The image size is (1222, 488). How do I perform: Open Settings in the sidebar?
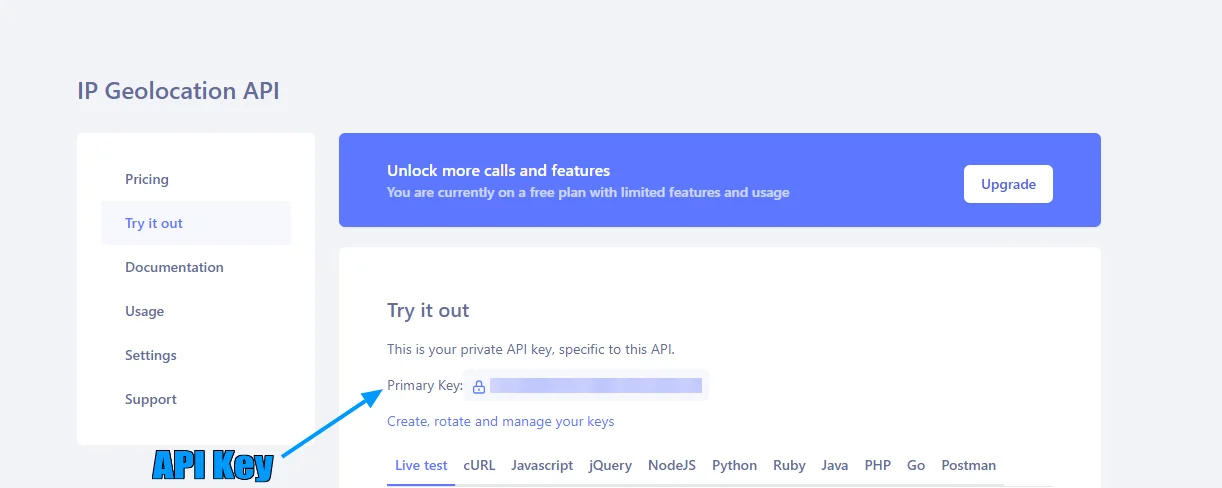[x=151, y=355]
